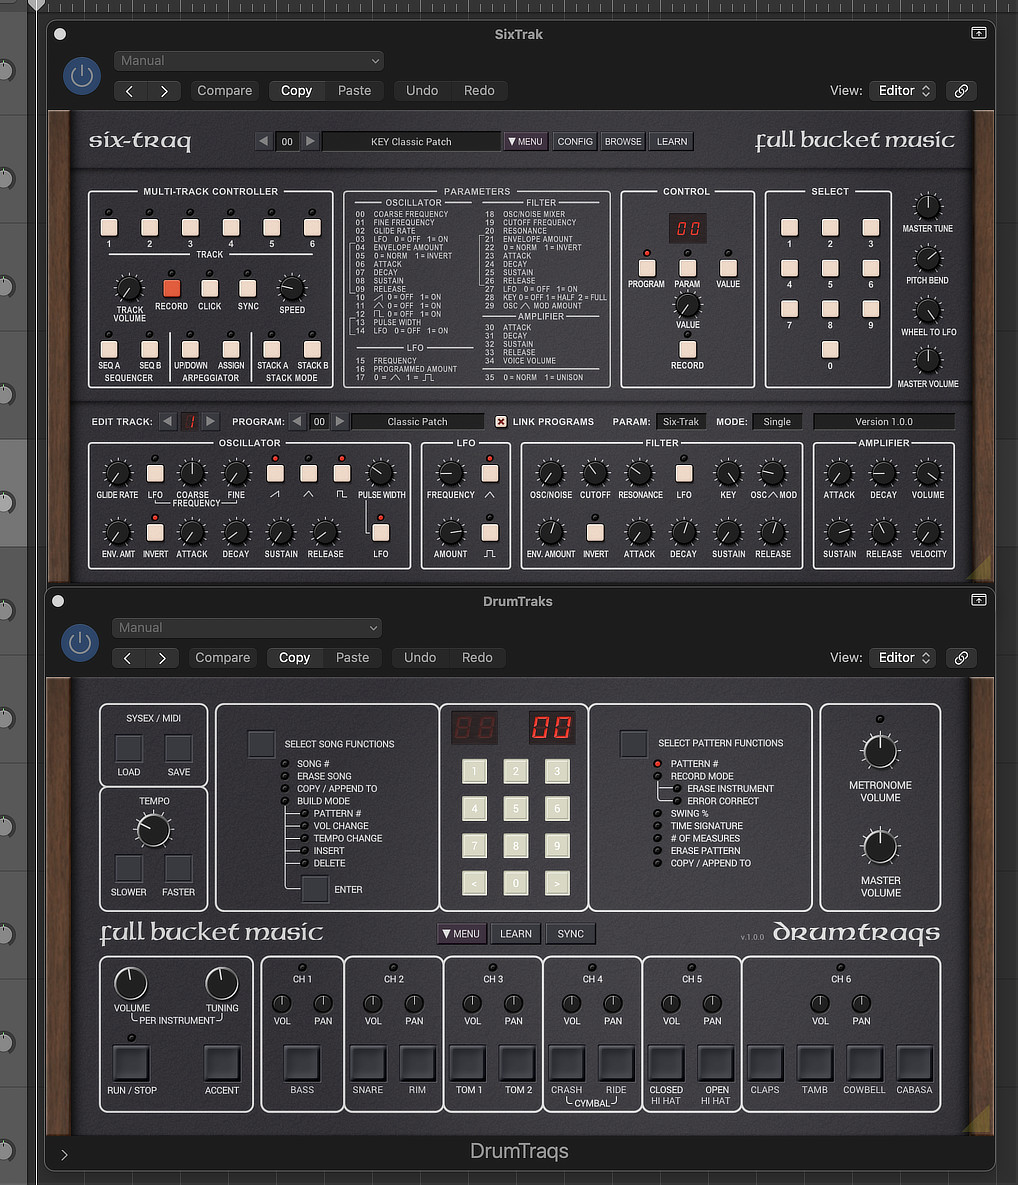The image size is (1018, 1185).
Task: Click the ACCENT pad
Action: tap(221, 1063)
